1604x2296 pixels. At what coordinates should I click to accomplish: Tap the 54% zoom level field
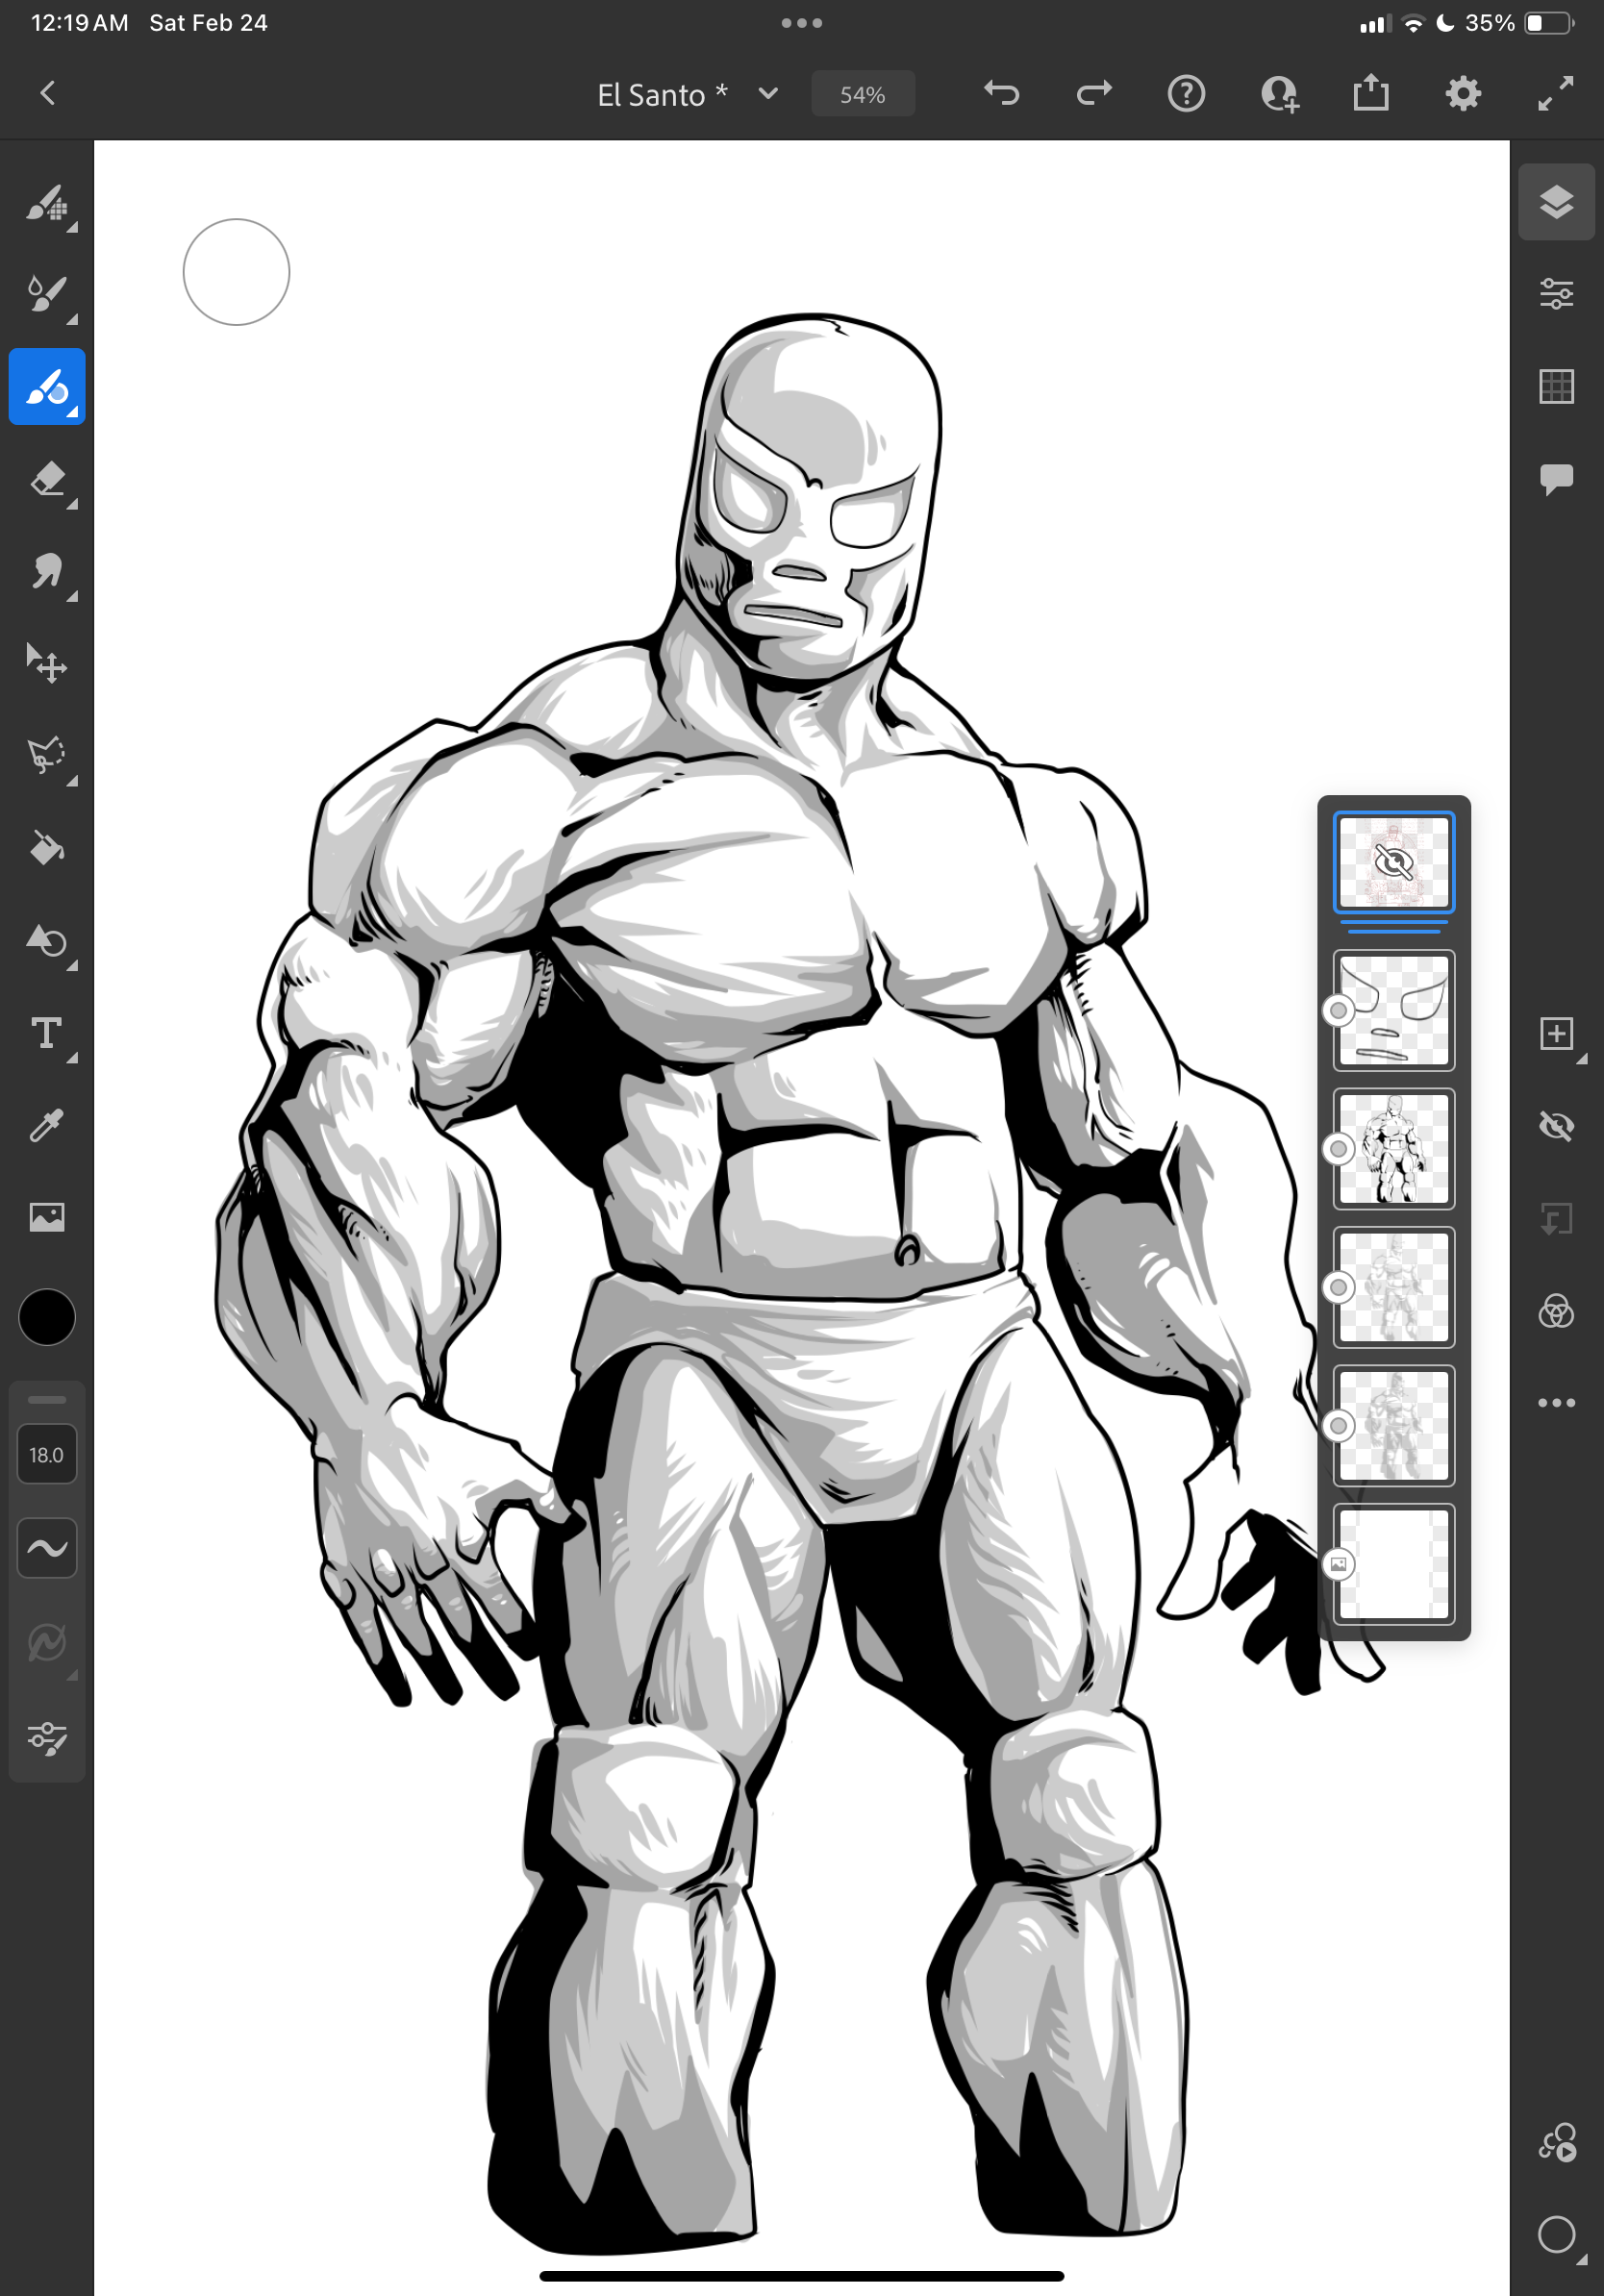862,94
